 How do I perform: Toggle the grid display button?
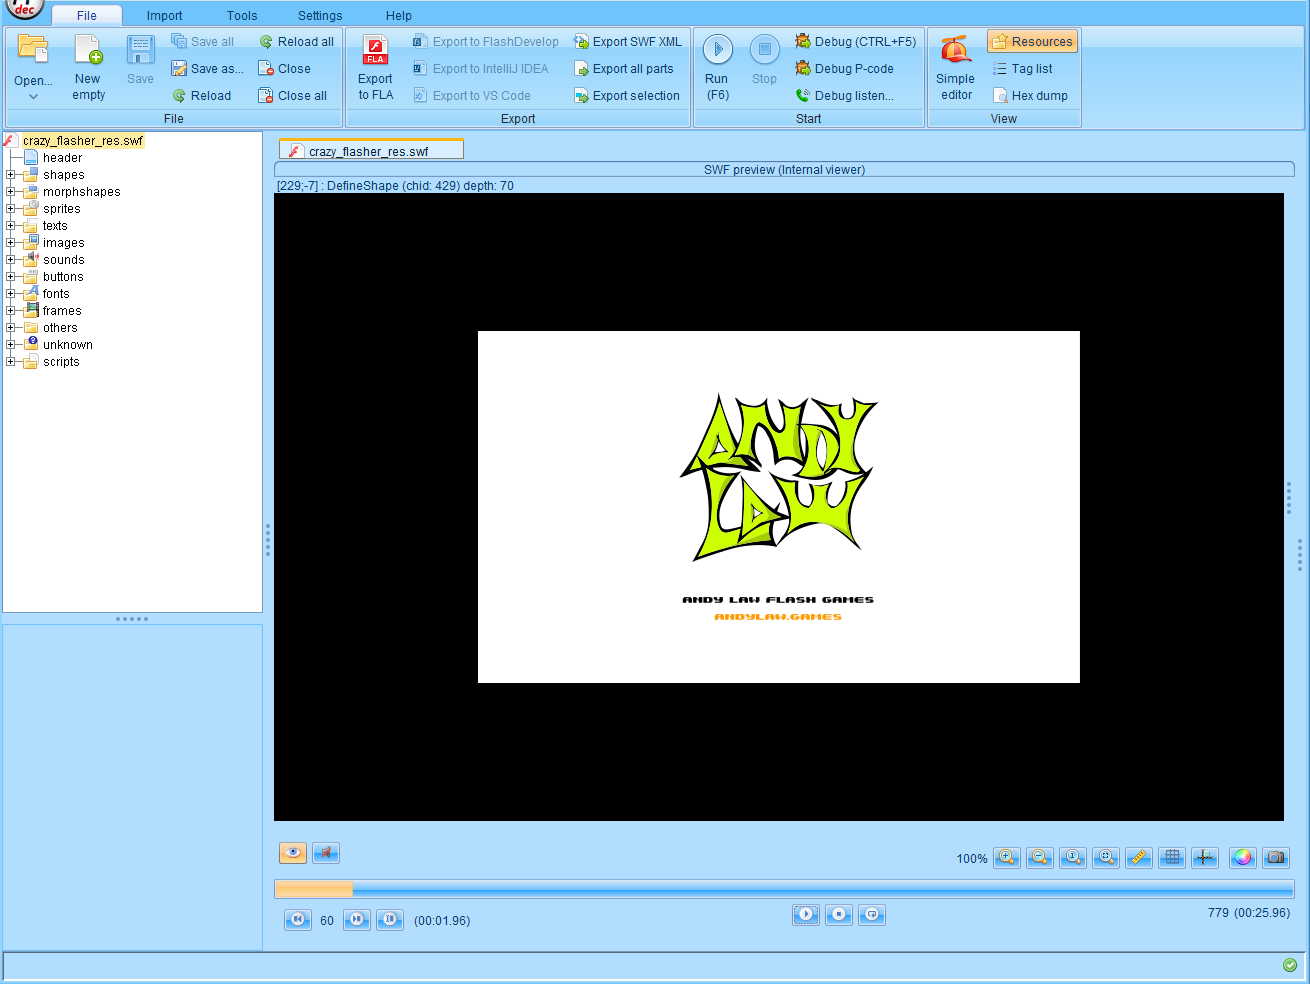pyautogui.click(x=1172, y=857)
